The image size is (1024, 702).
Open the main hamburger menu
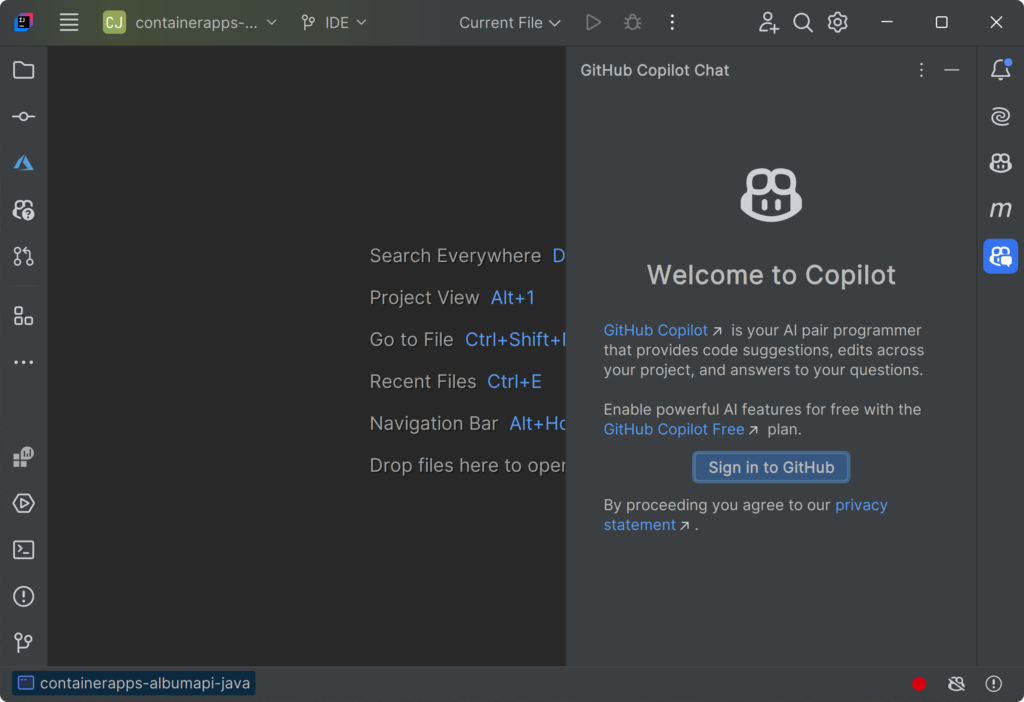(x=68, y=22)
